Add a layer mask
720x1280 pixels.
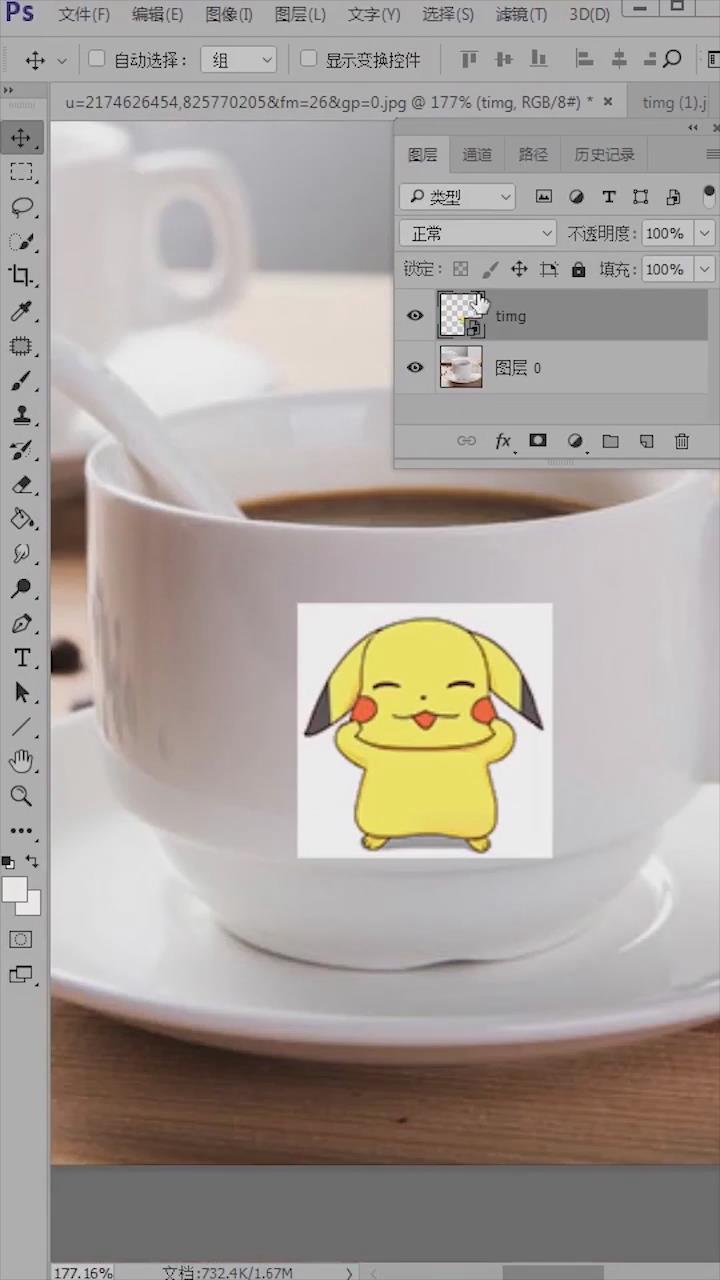point(538,441)
